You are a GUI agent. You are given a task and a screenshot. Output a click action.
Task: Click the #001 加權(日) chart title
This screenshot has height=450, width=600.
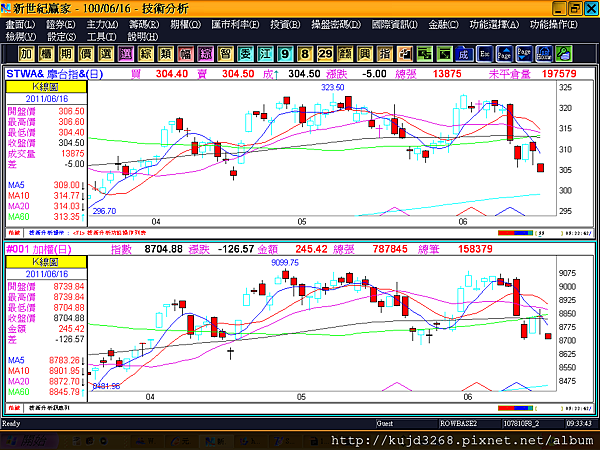click(39, 249)
